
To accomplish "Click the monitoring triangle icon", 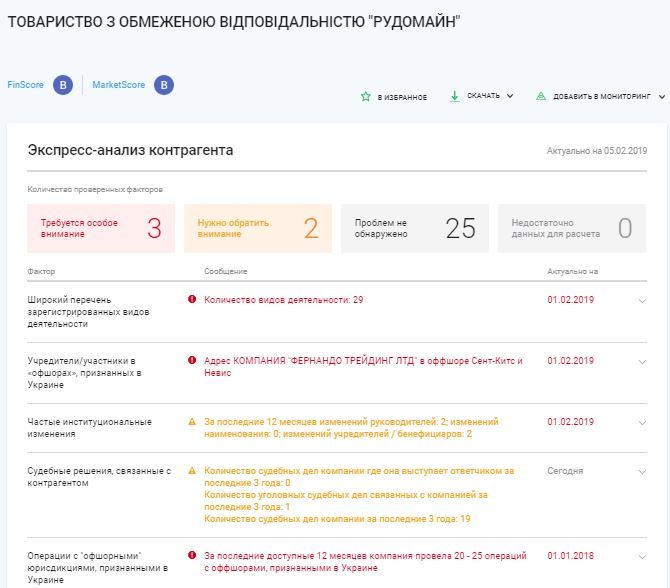I will [541, 96].
